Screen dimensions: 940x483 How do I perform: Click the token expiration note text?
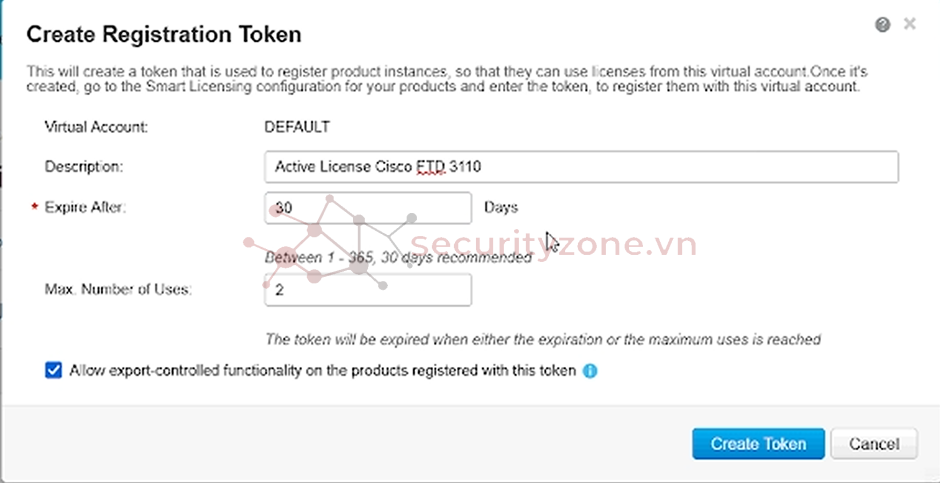pos(542,339)
